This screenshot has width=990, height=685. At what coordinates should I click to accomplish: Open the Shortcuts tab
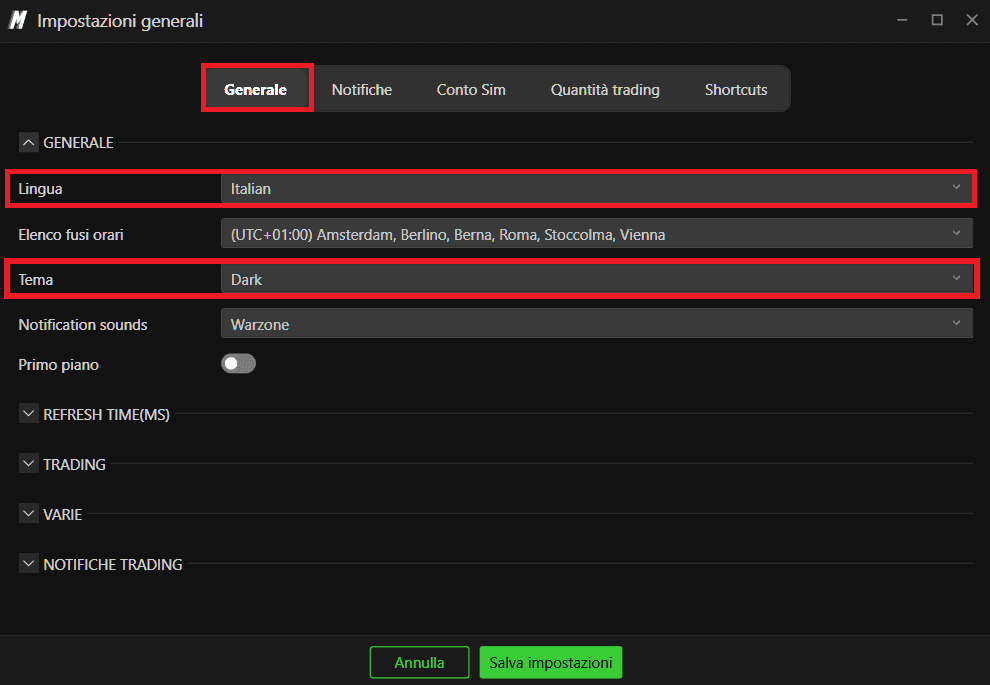click(736, 90)
